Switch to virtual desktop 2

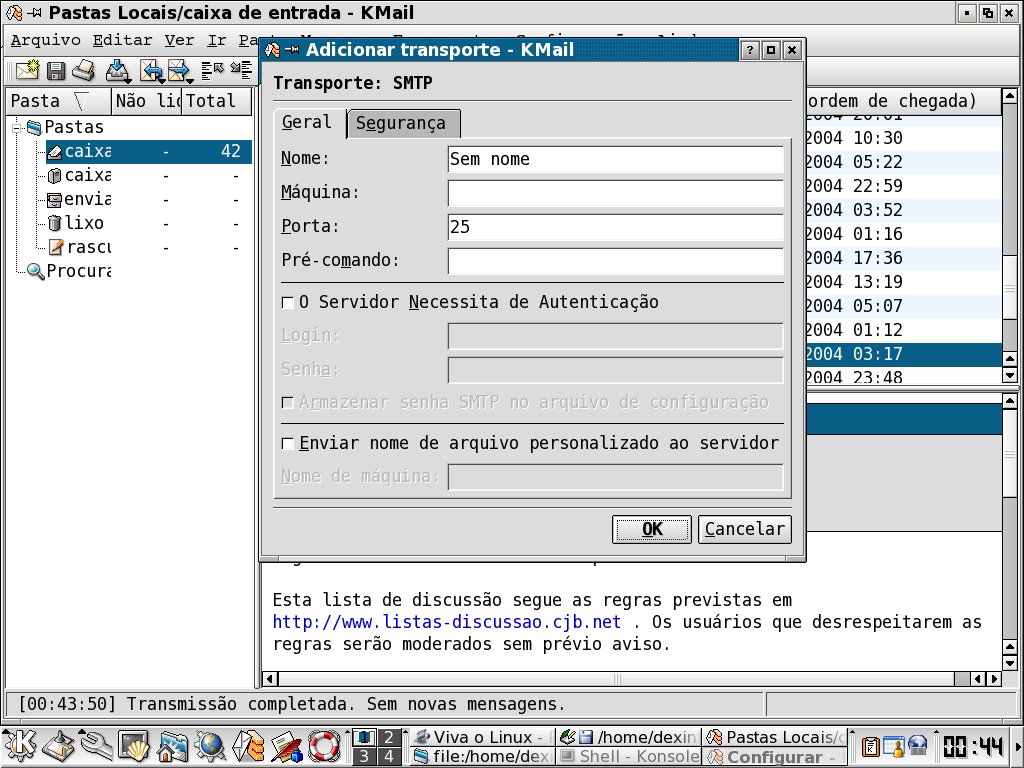pyautogui.click(x=389, y=737)
